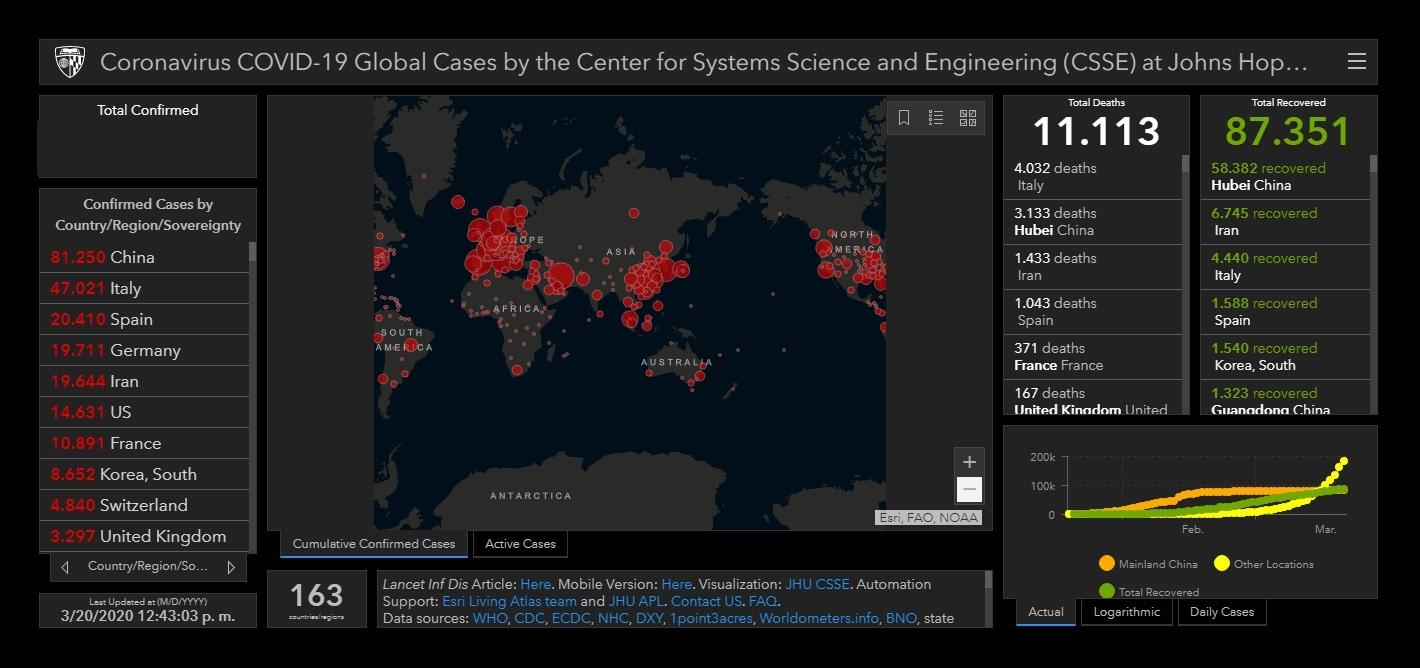Click the Total Deaths list scrollbar

[x=1186, y=165]
